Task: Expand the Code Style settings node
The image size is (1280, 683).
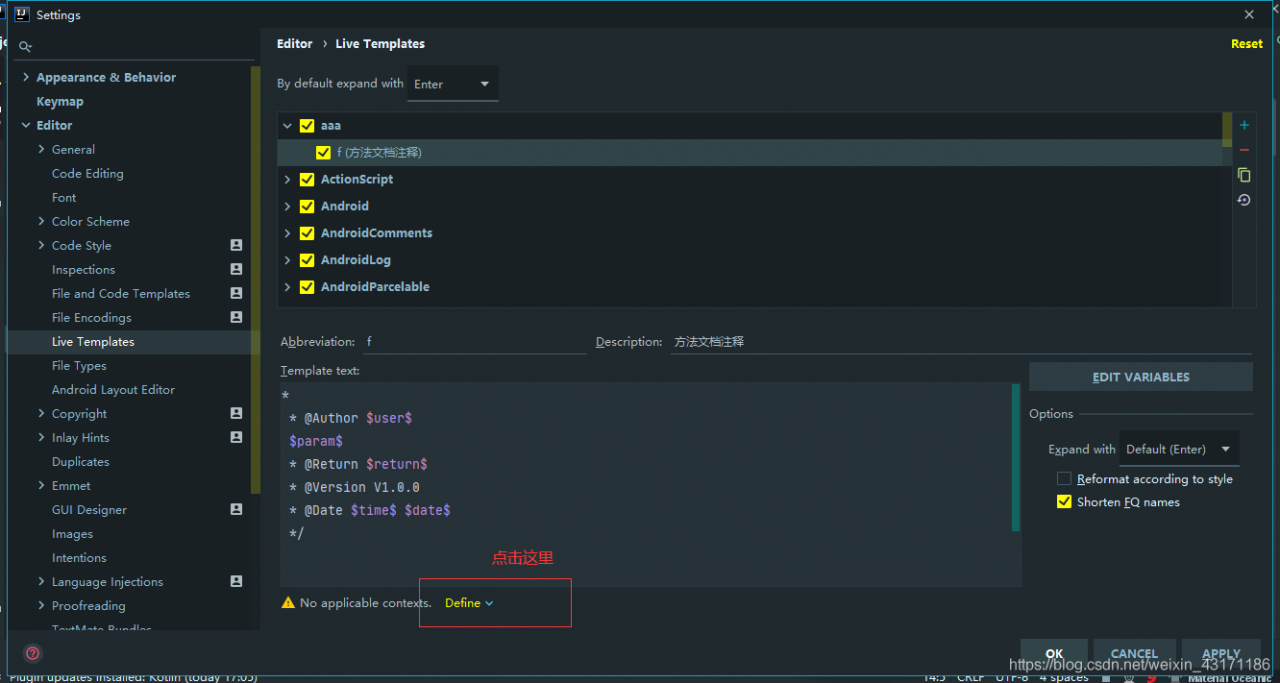Action: coord(41,245)
